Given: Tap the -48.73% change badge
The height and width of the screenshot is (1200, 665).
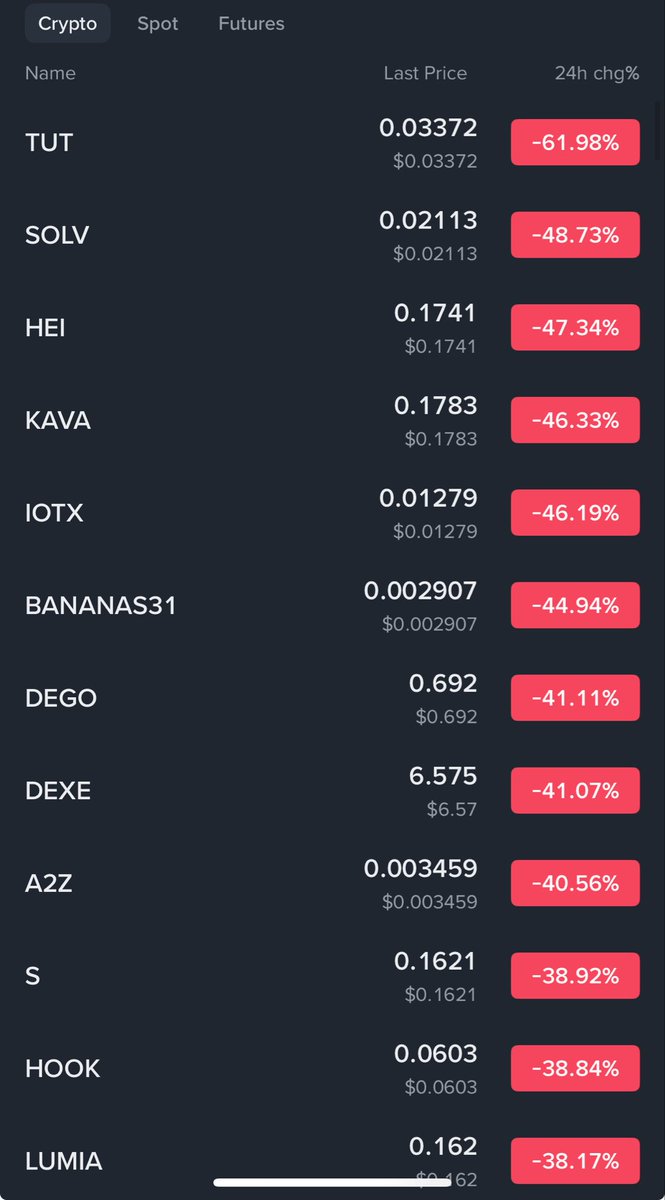Looking at the screenshot, I should 575,235.
